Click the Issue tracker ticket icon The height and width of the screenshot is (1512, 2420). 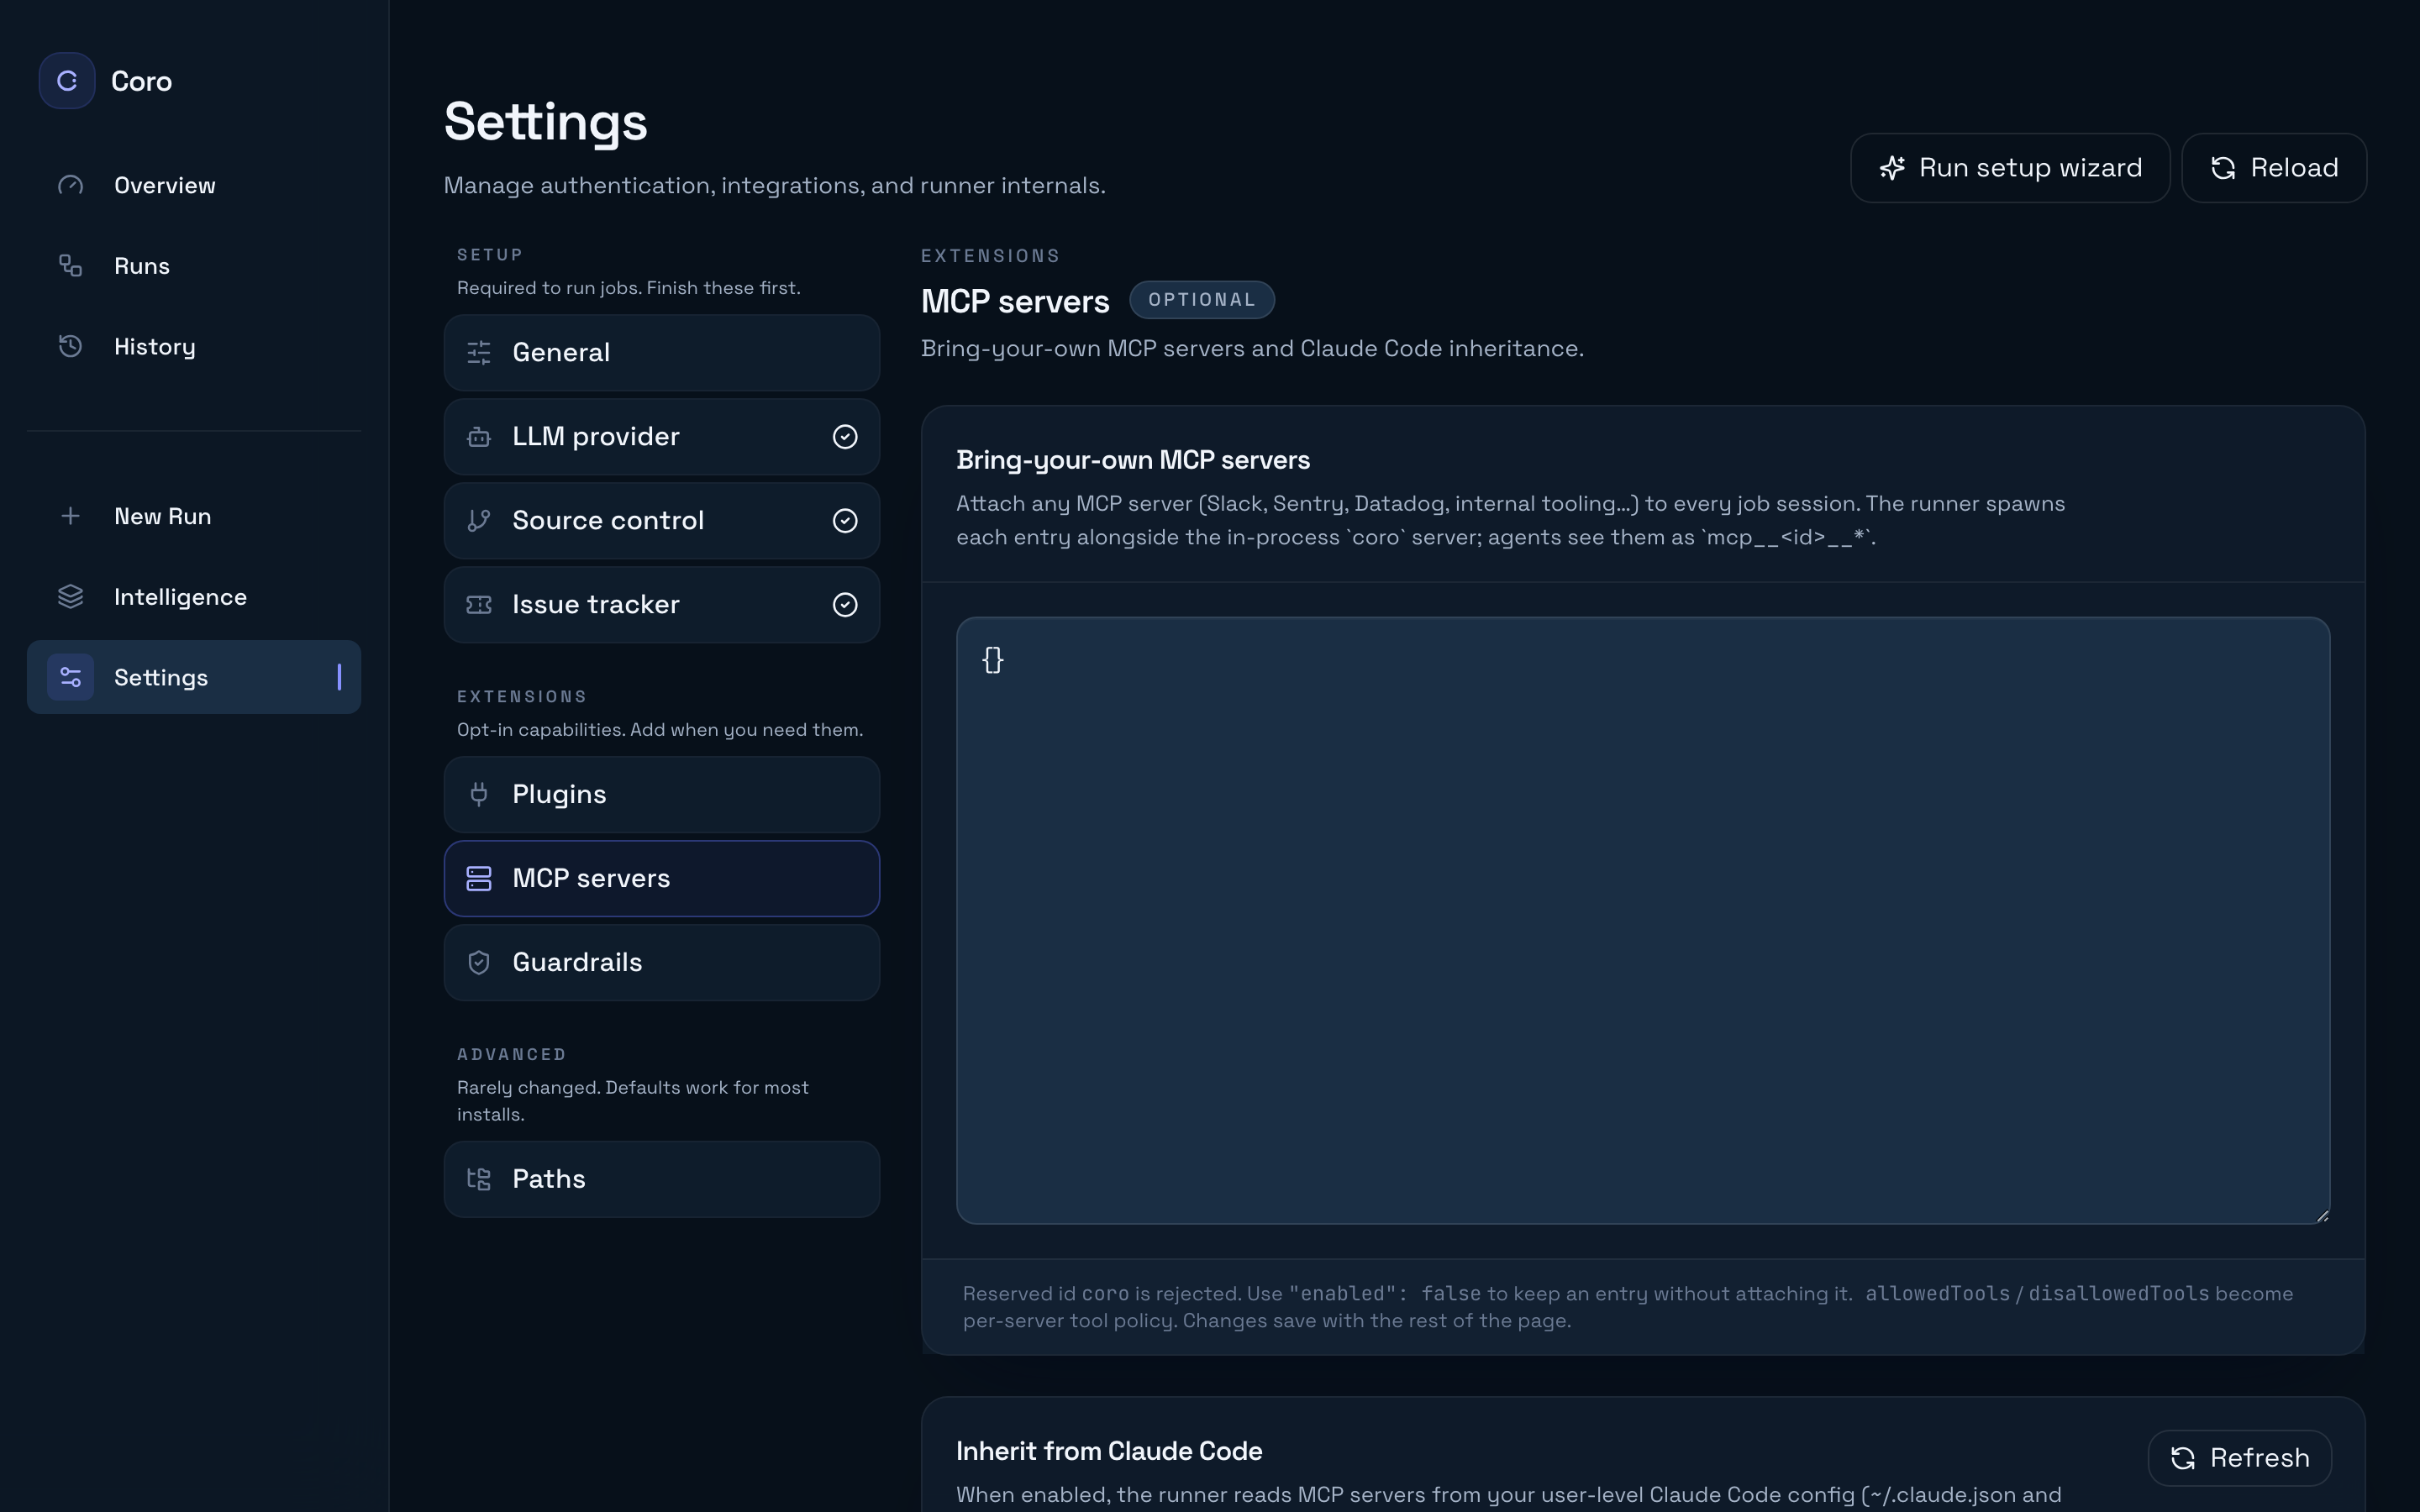click(479, 605)
